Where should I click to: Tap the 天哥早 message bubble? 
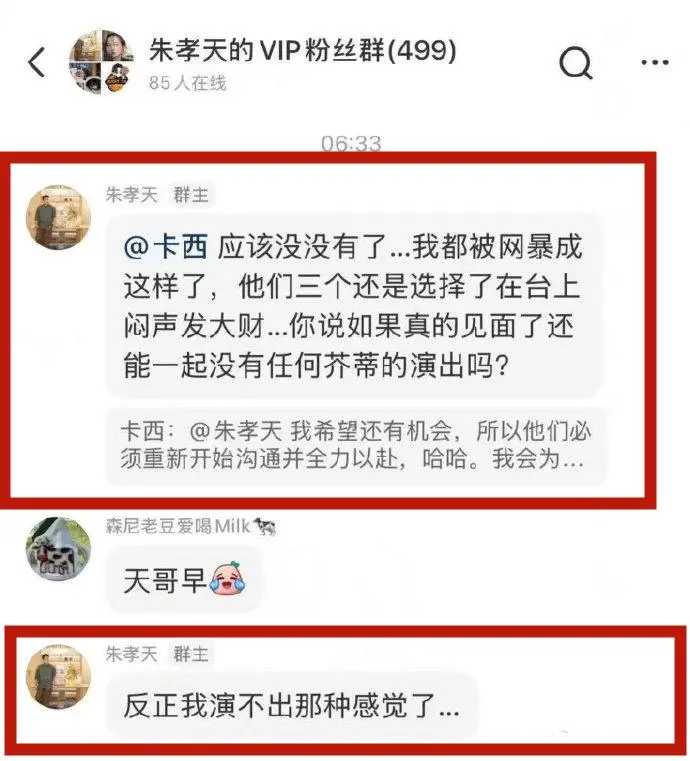point(185,580)
